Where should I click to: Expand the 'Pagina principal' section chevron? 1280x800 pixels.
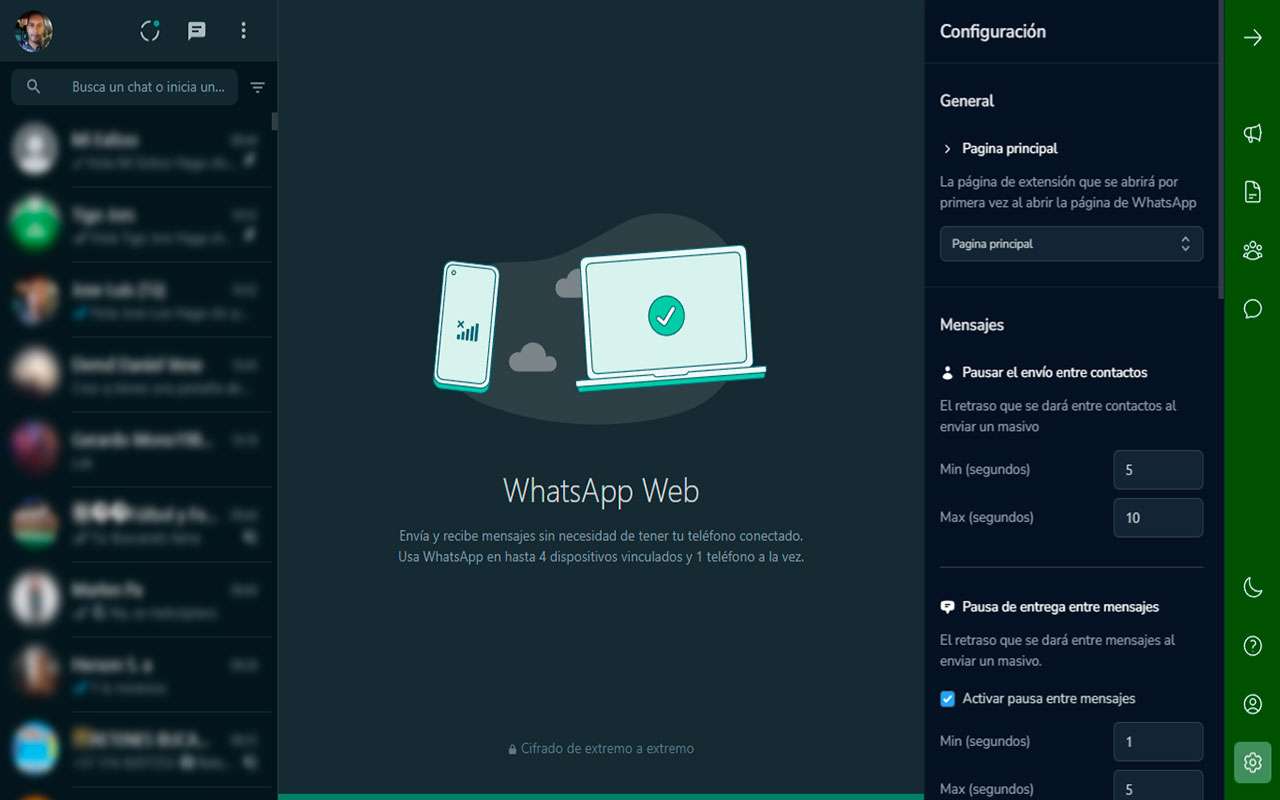[947, 148]
